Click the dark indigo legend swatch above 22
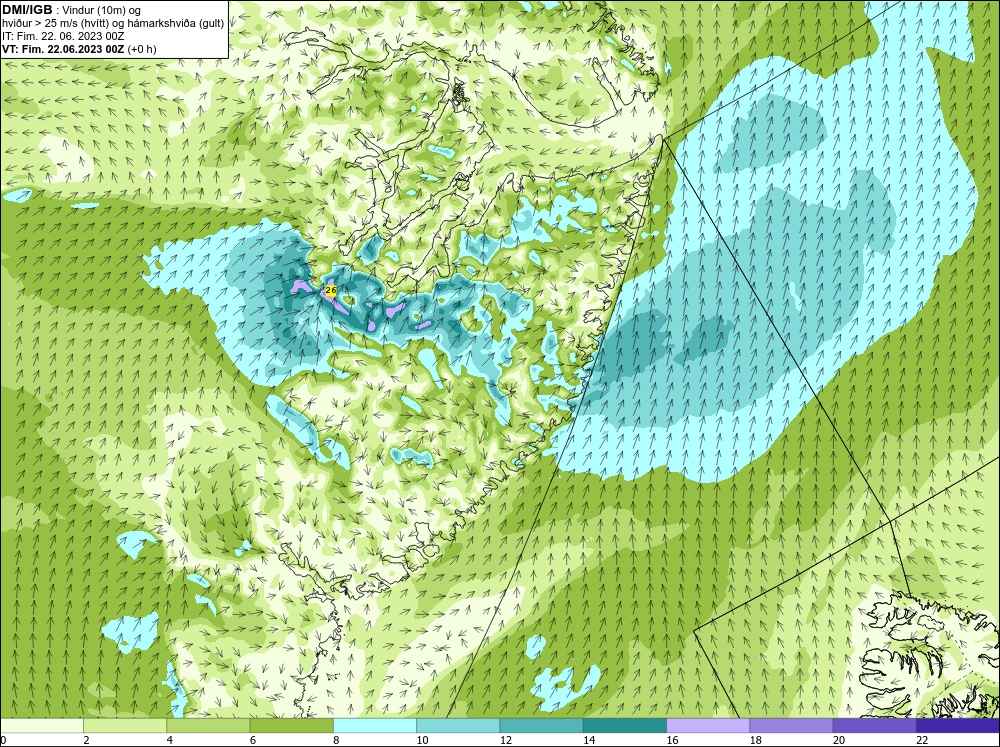The width and height of the screenshot is (1000, 747). point(958,726)
